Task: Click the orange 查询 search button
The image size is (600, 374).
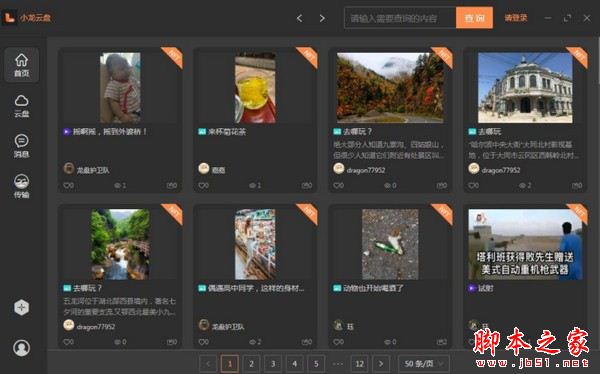Action: click(474, 18)
